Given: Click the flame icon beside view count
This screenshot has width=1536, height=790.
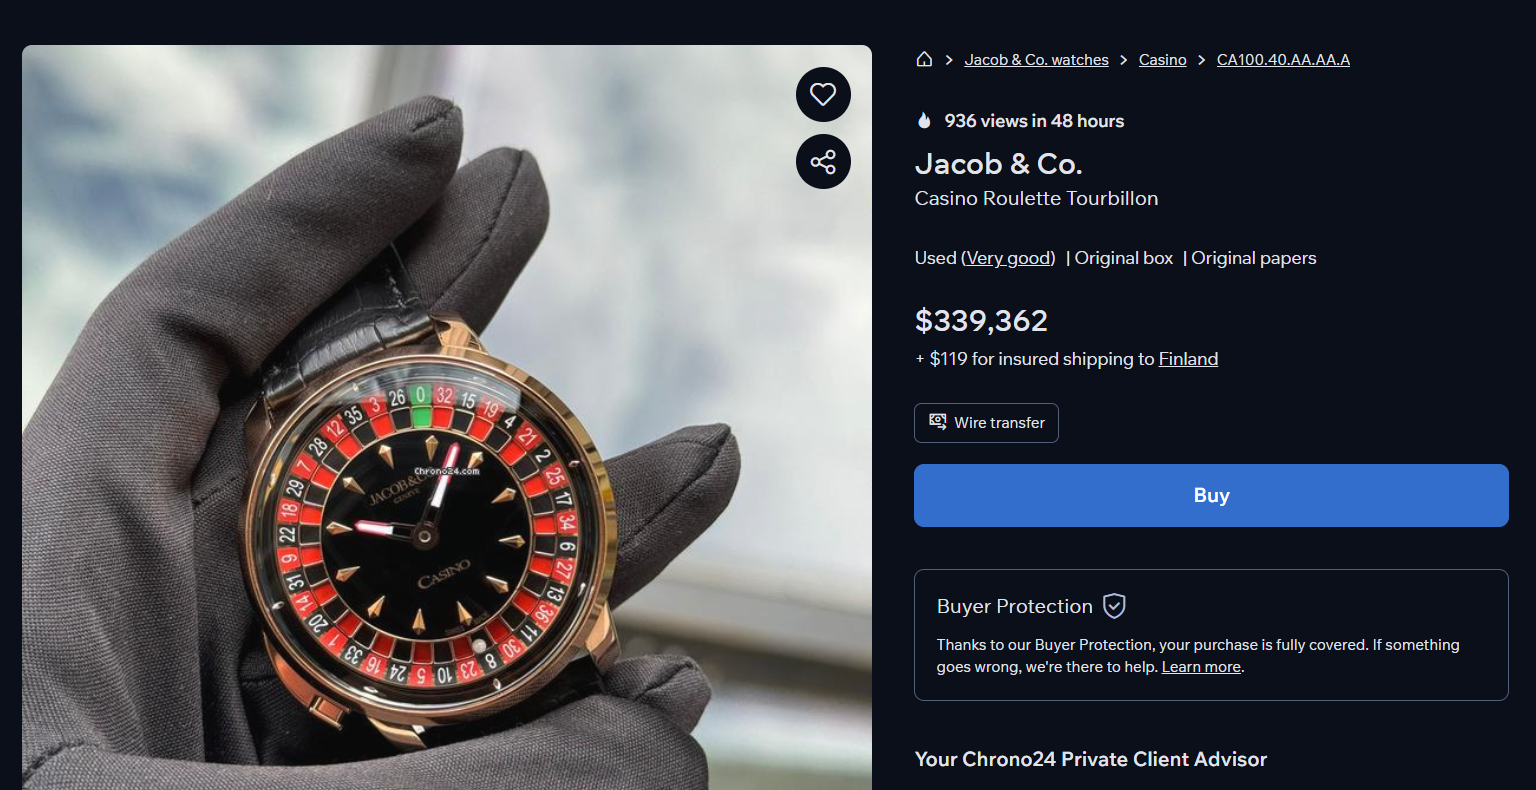Looking at the screenshot, I should click(x=924, y=121).
